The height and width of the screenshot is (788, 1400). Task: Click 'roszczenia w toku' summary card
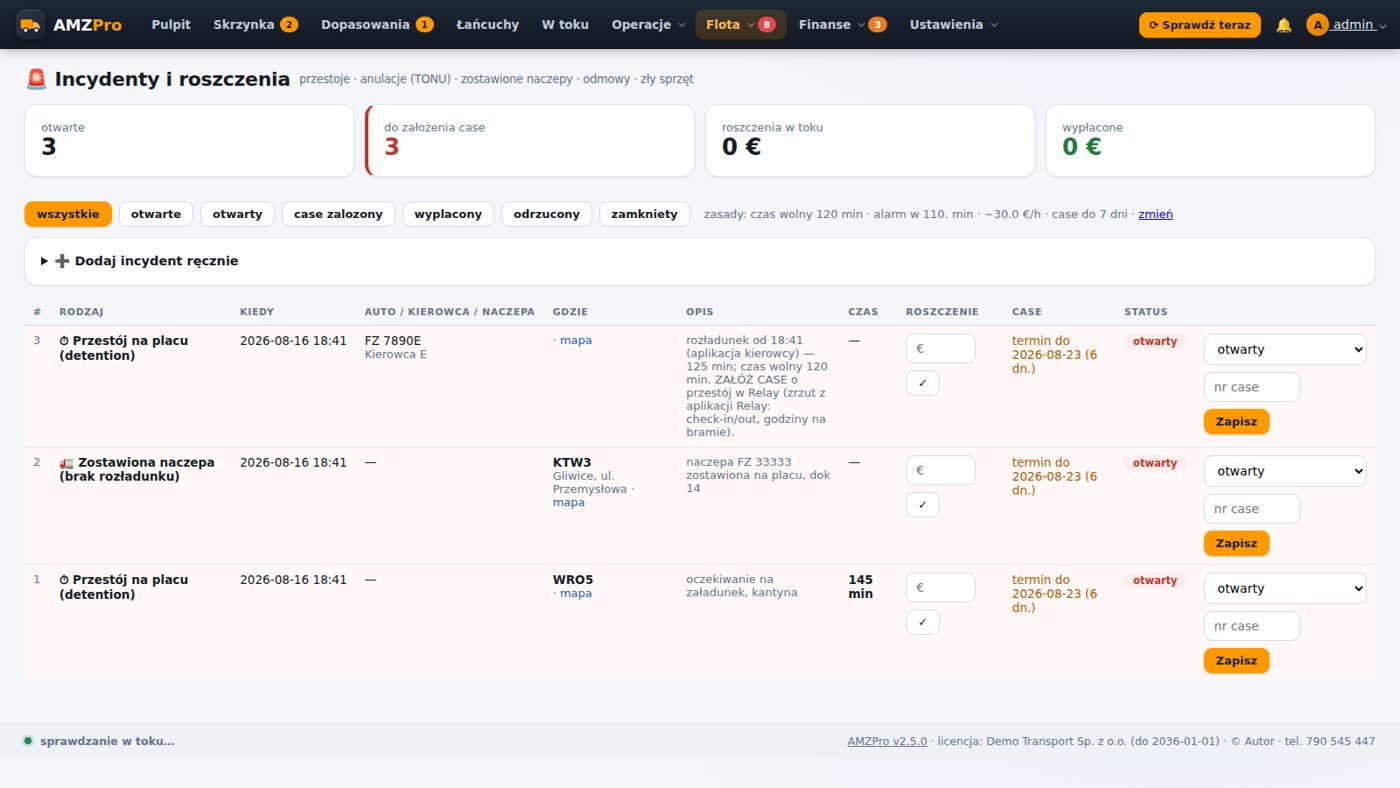coord(870,141)
